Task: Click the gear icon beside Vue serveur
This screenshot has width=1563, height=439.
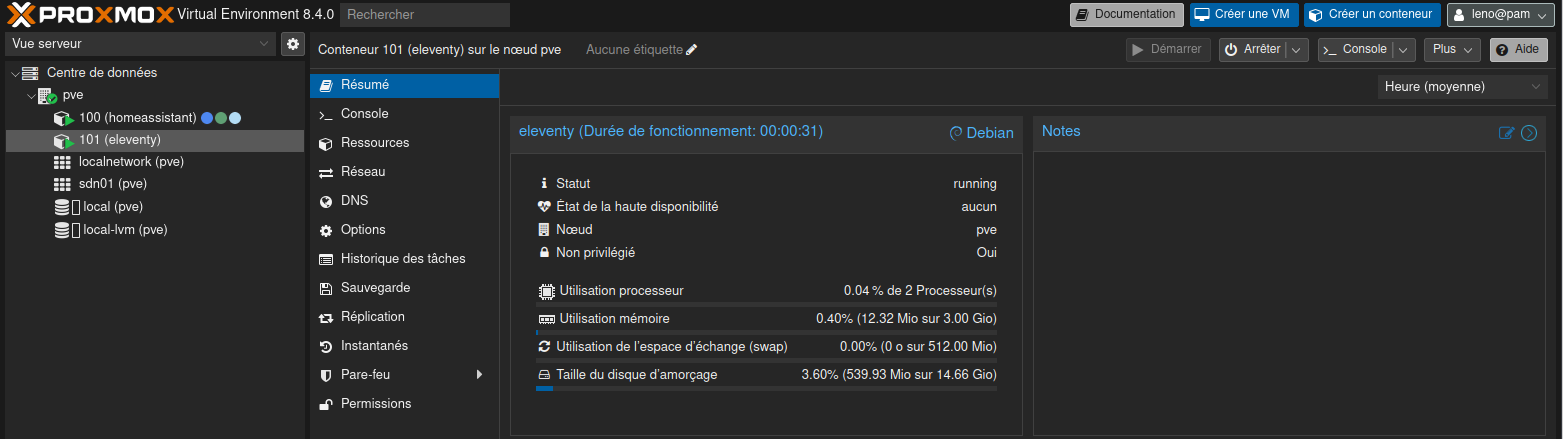Action: coord(293,44)
